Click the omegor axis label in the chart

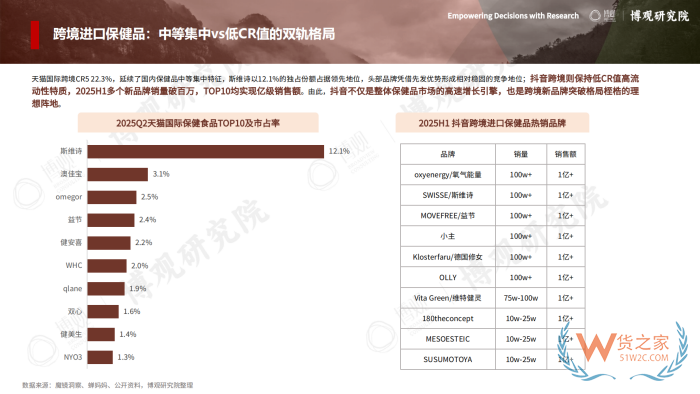[69, 197]
